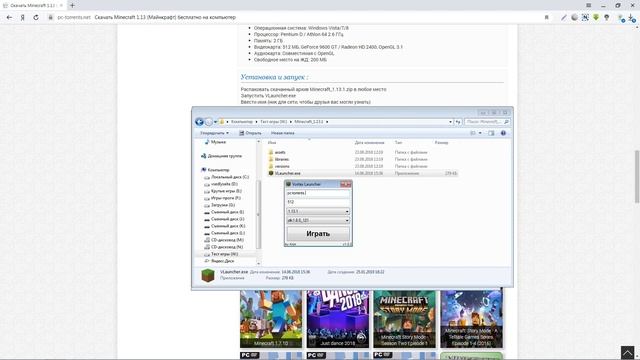Click the padlock site security icon
This screenshot has width=640, height=360.
[x=51, y=18]
